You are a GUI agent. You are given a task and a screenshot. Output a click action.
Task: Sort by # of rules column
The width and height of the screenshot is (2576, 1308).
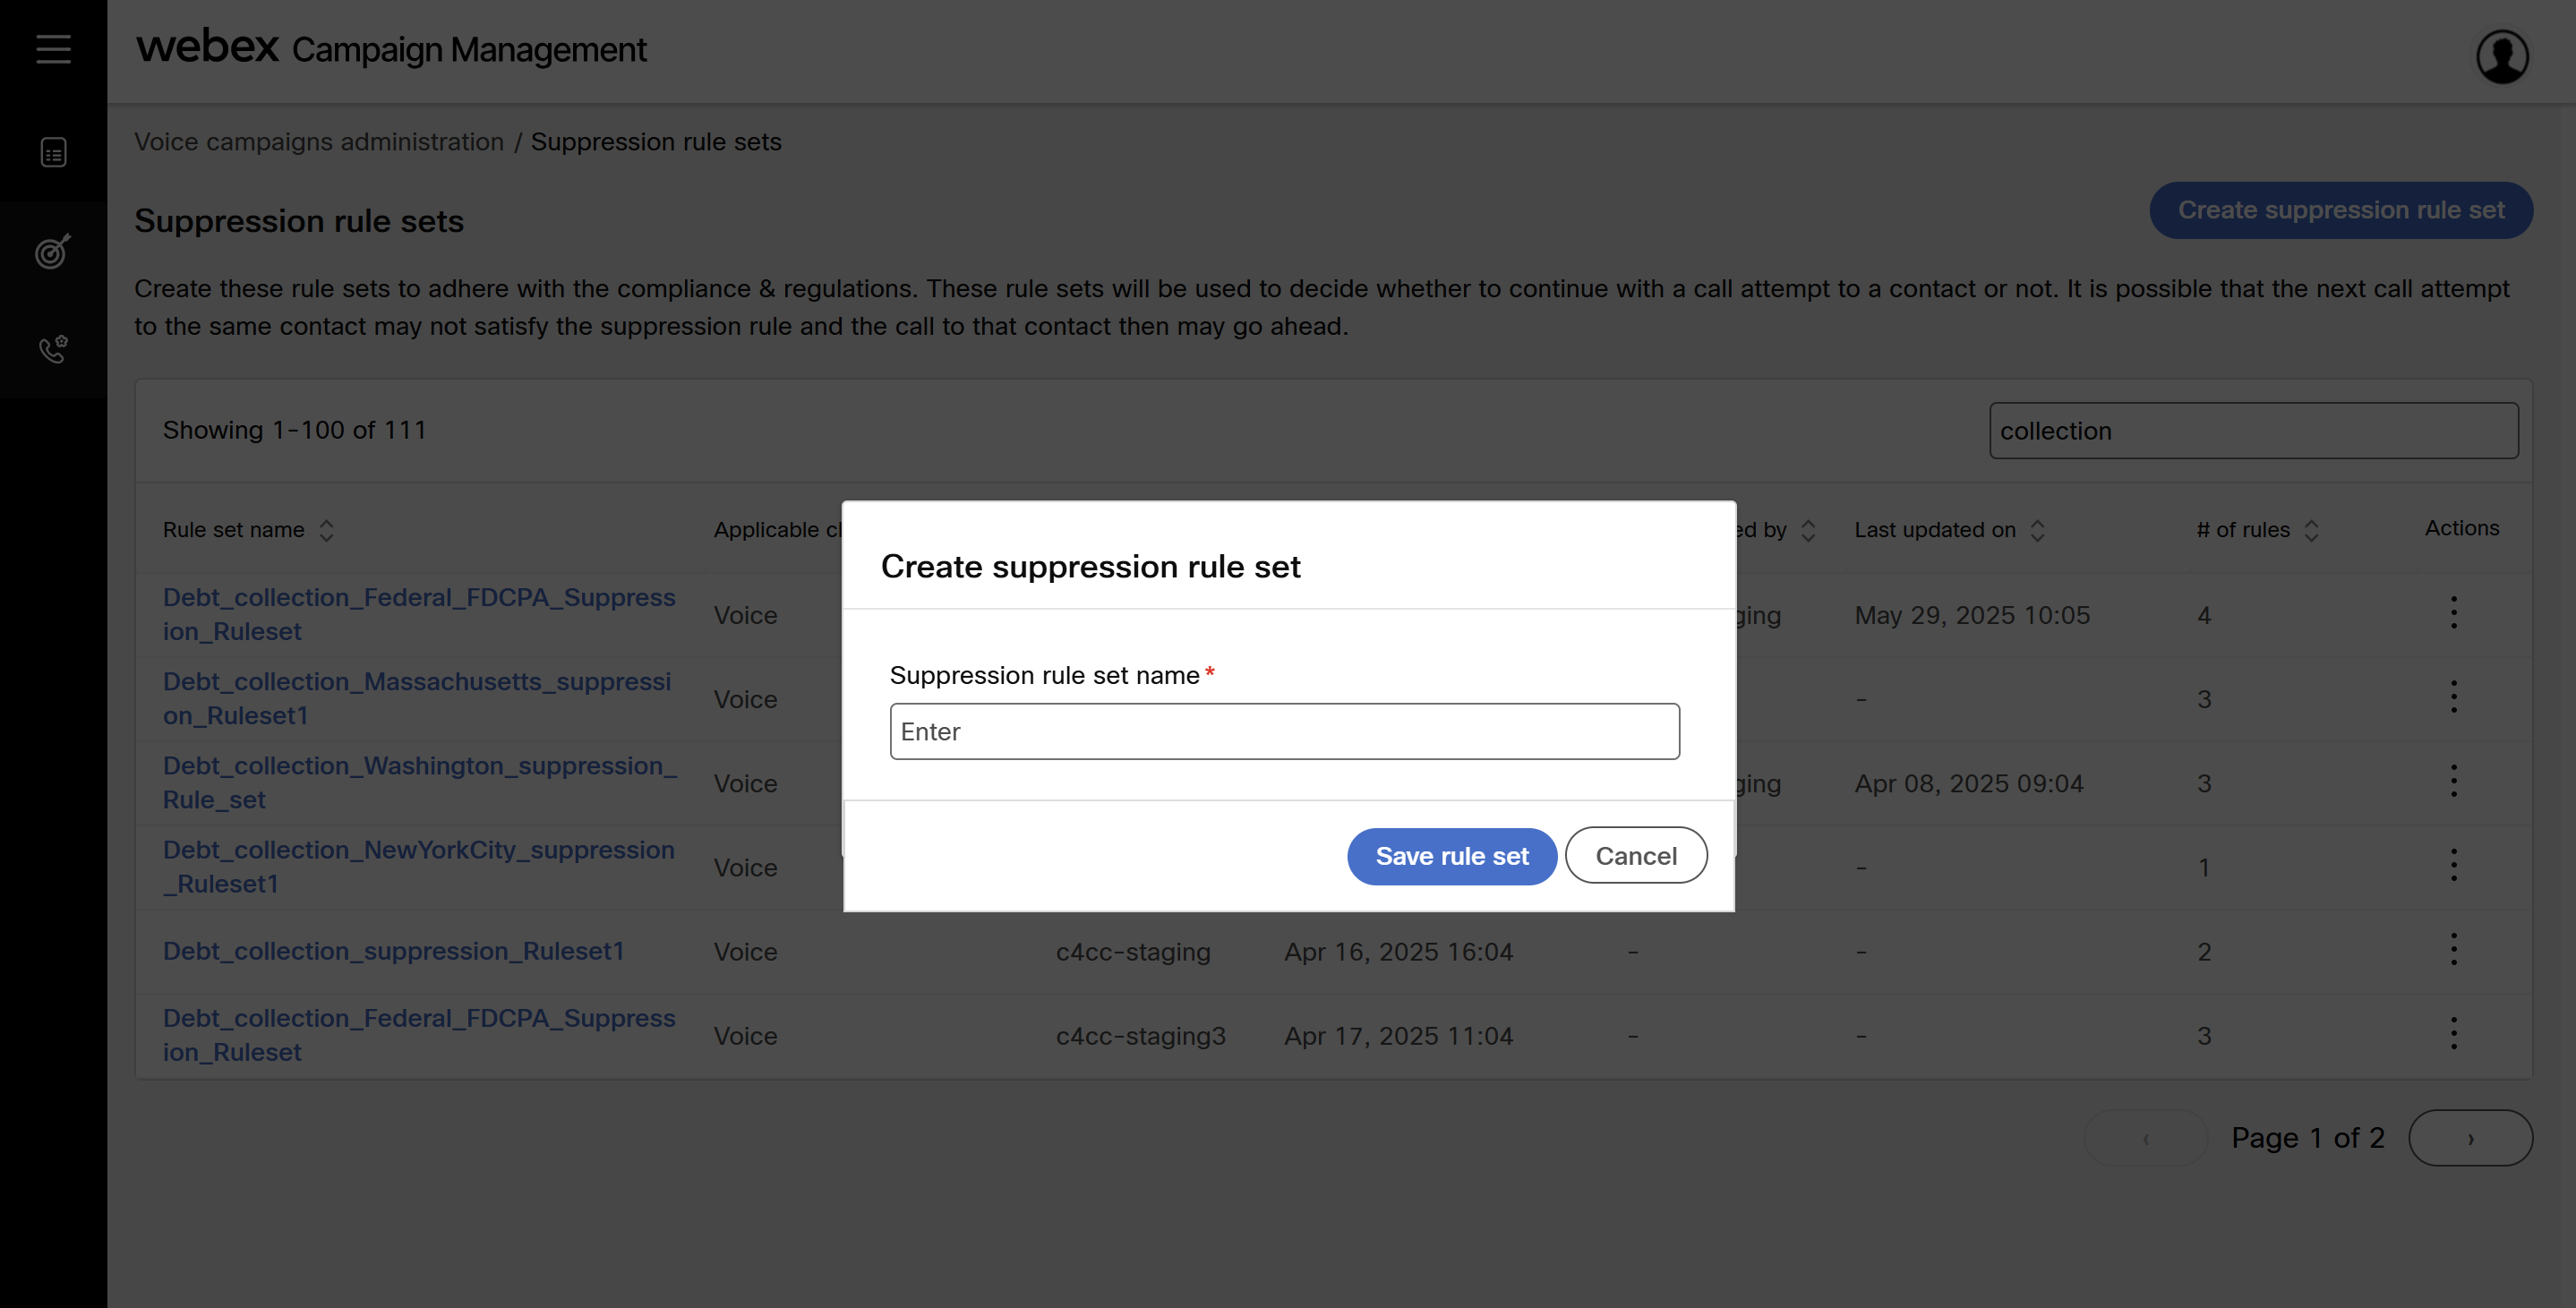click(x=2311, y=530)
